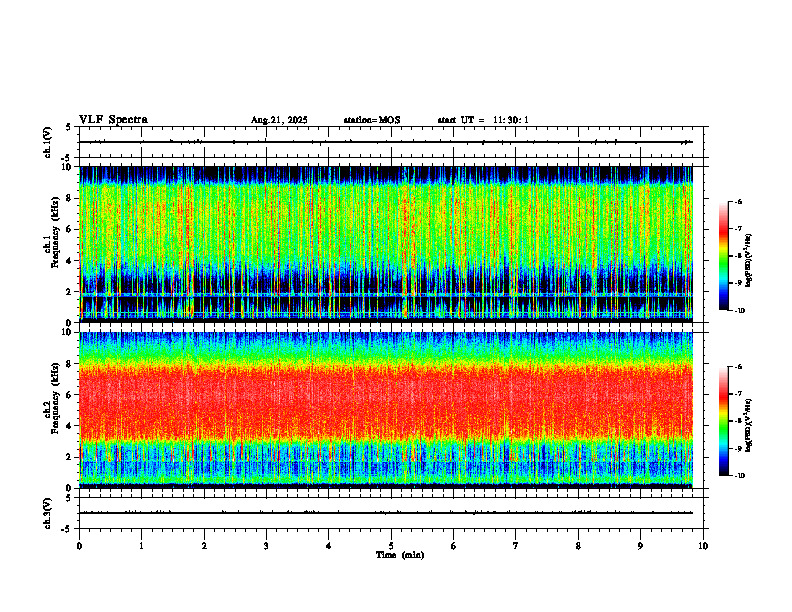Image resolution: width=792 pixels, height=612 pixels.
Task: Click the 'Time (min)' axis label
Action: coord(400,555)
